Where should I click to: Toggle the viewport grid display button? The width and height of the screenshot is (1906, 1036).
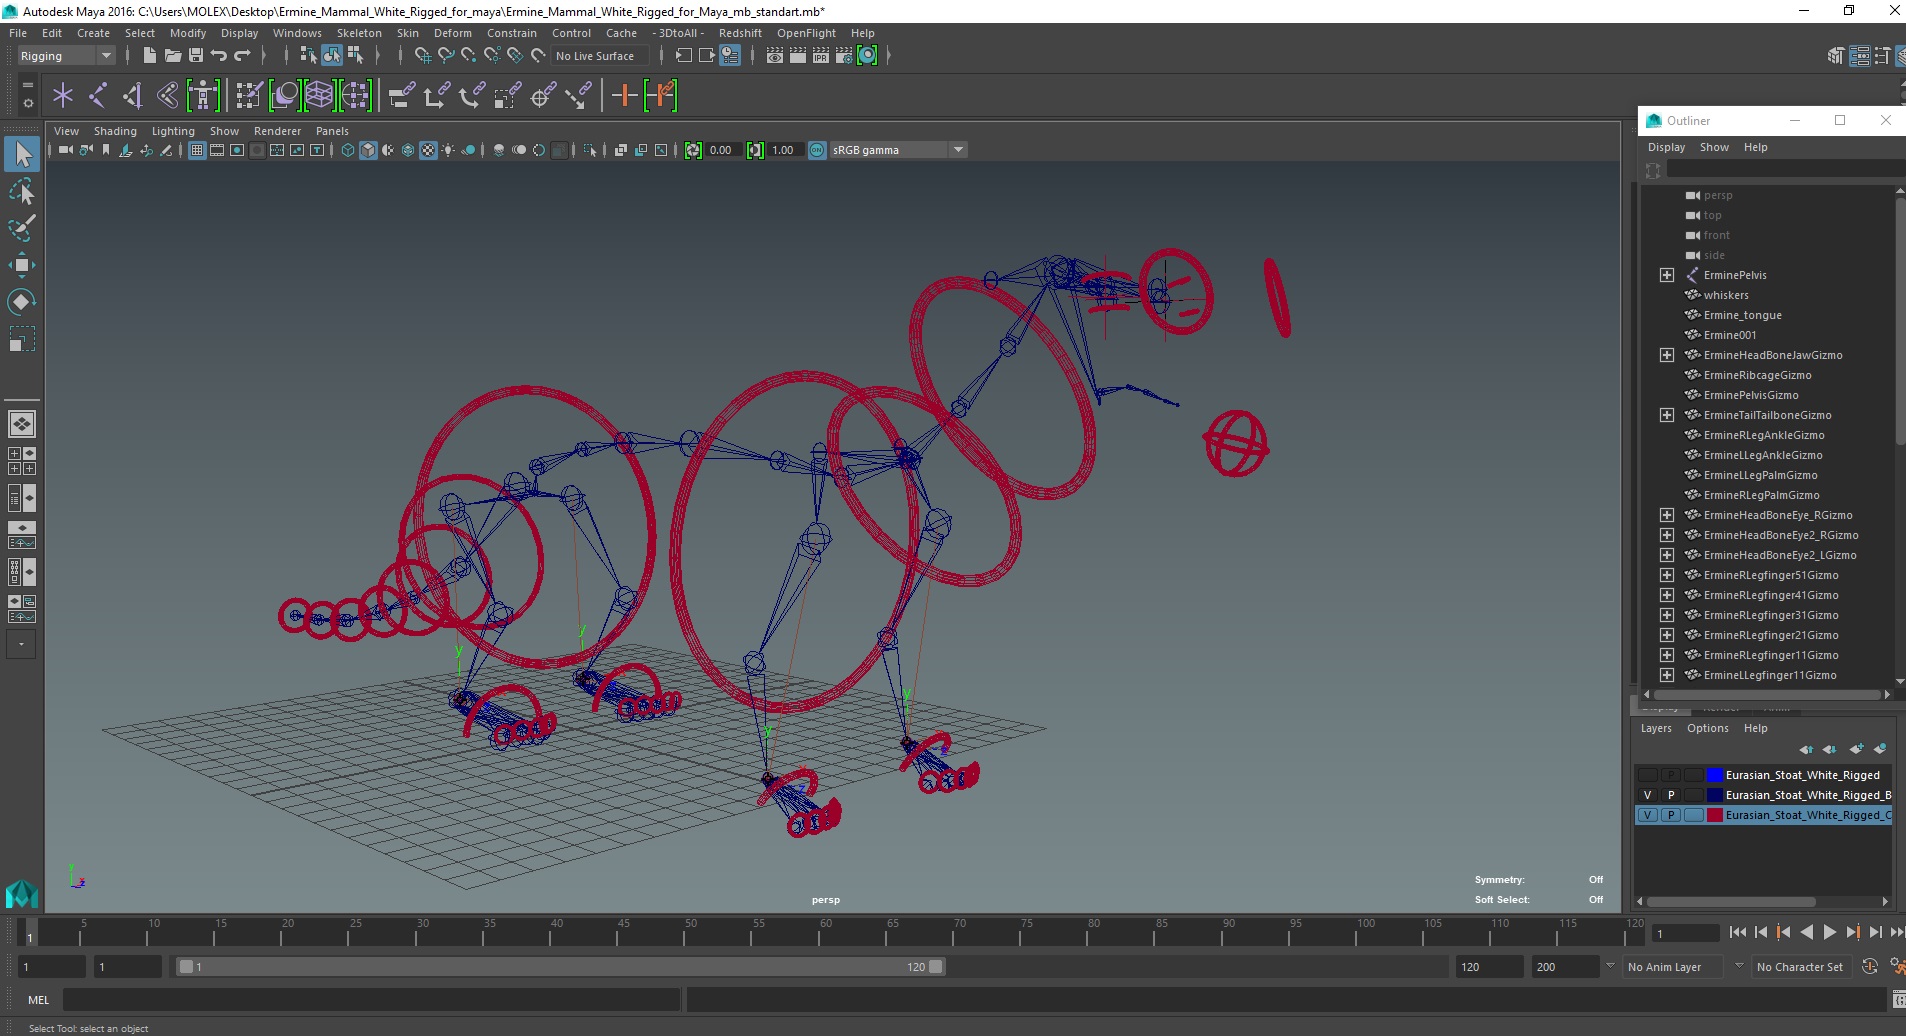point(197,150)
